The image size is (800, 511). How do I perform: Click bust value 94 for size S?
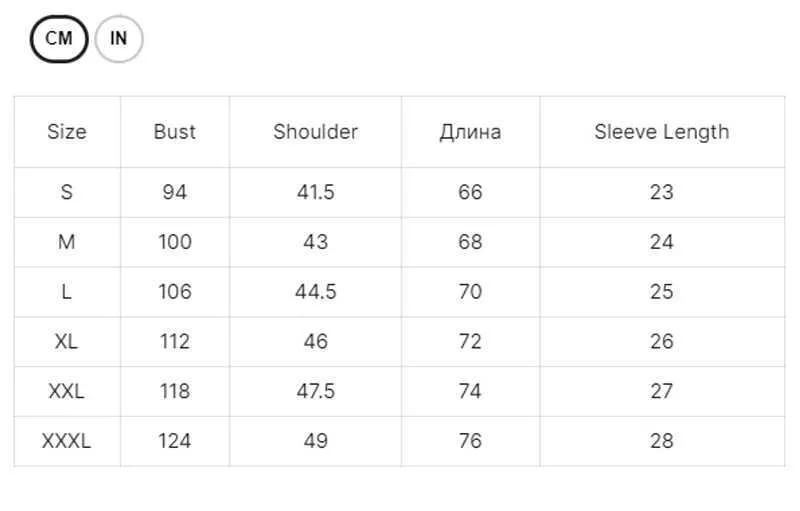click(x=174, y=192)
